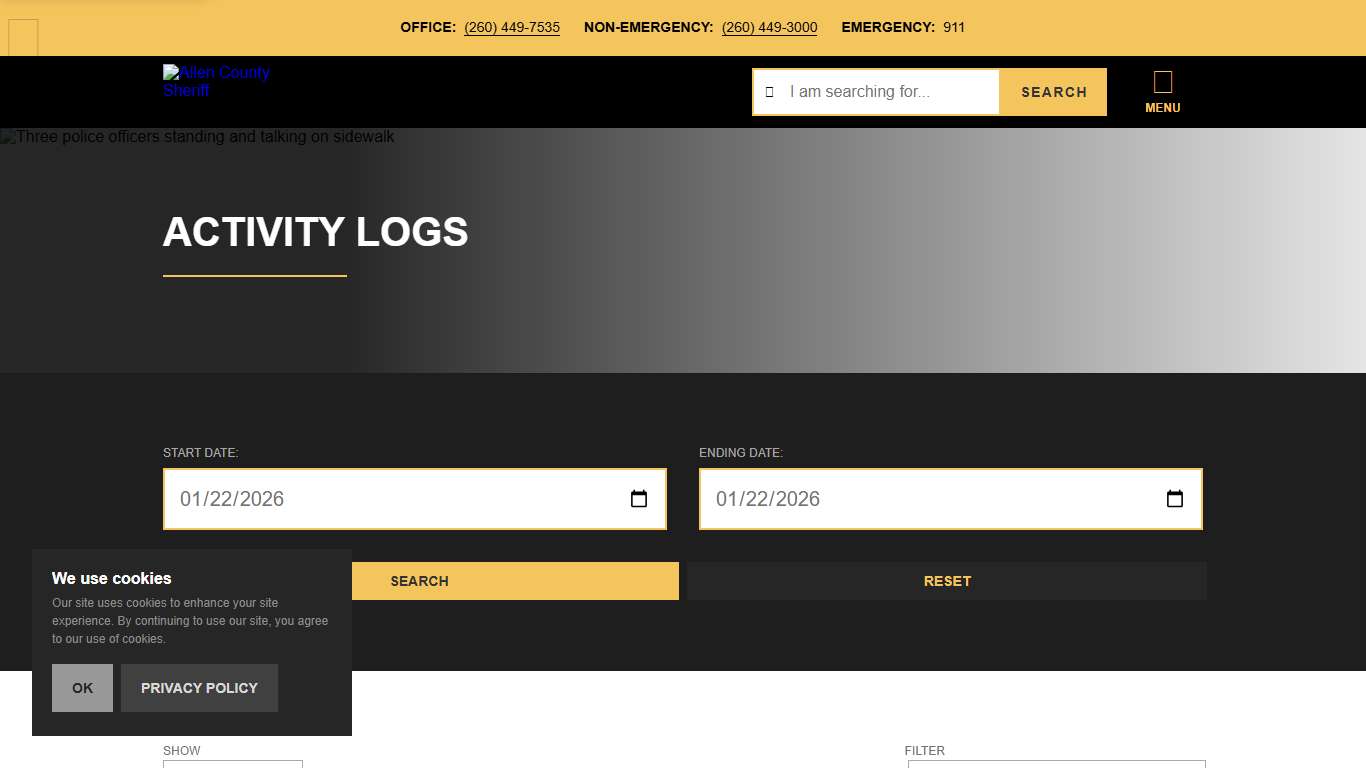Dial the office number (260) 449-7535
The height and width of the screenshot is (768, 1366).
tap(512, 27)
